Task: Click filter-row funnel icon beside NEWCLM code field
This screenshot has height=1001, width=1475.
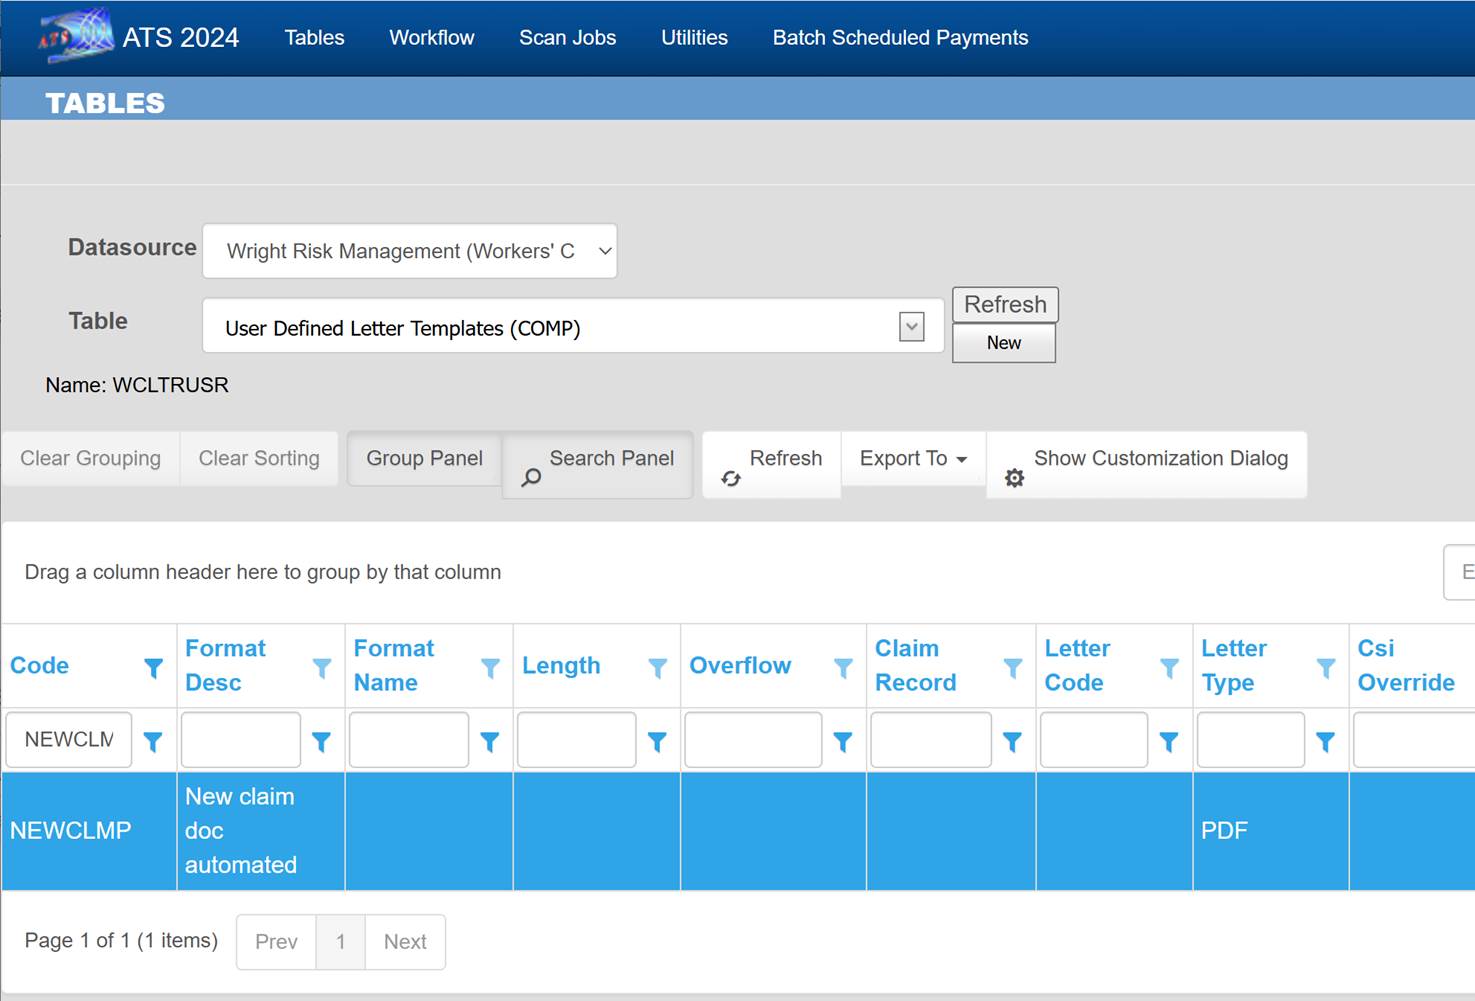Action: (x=153, y=741)
